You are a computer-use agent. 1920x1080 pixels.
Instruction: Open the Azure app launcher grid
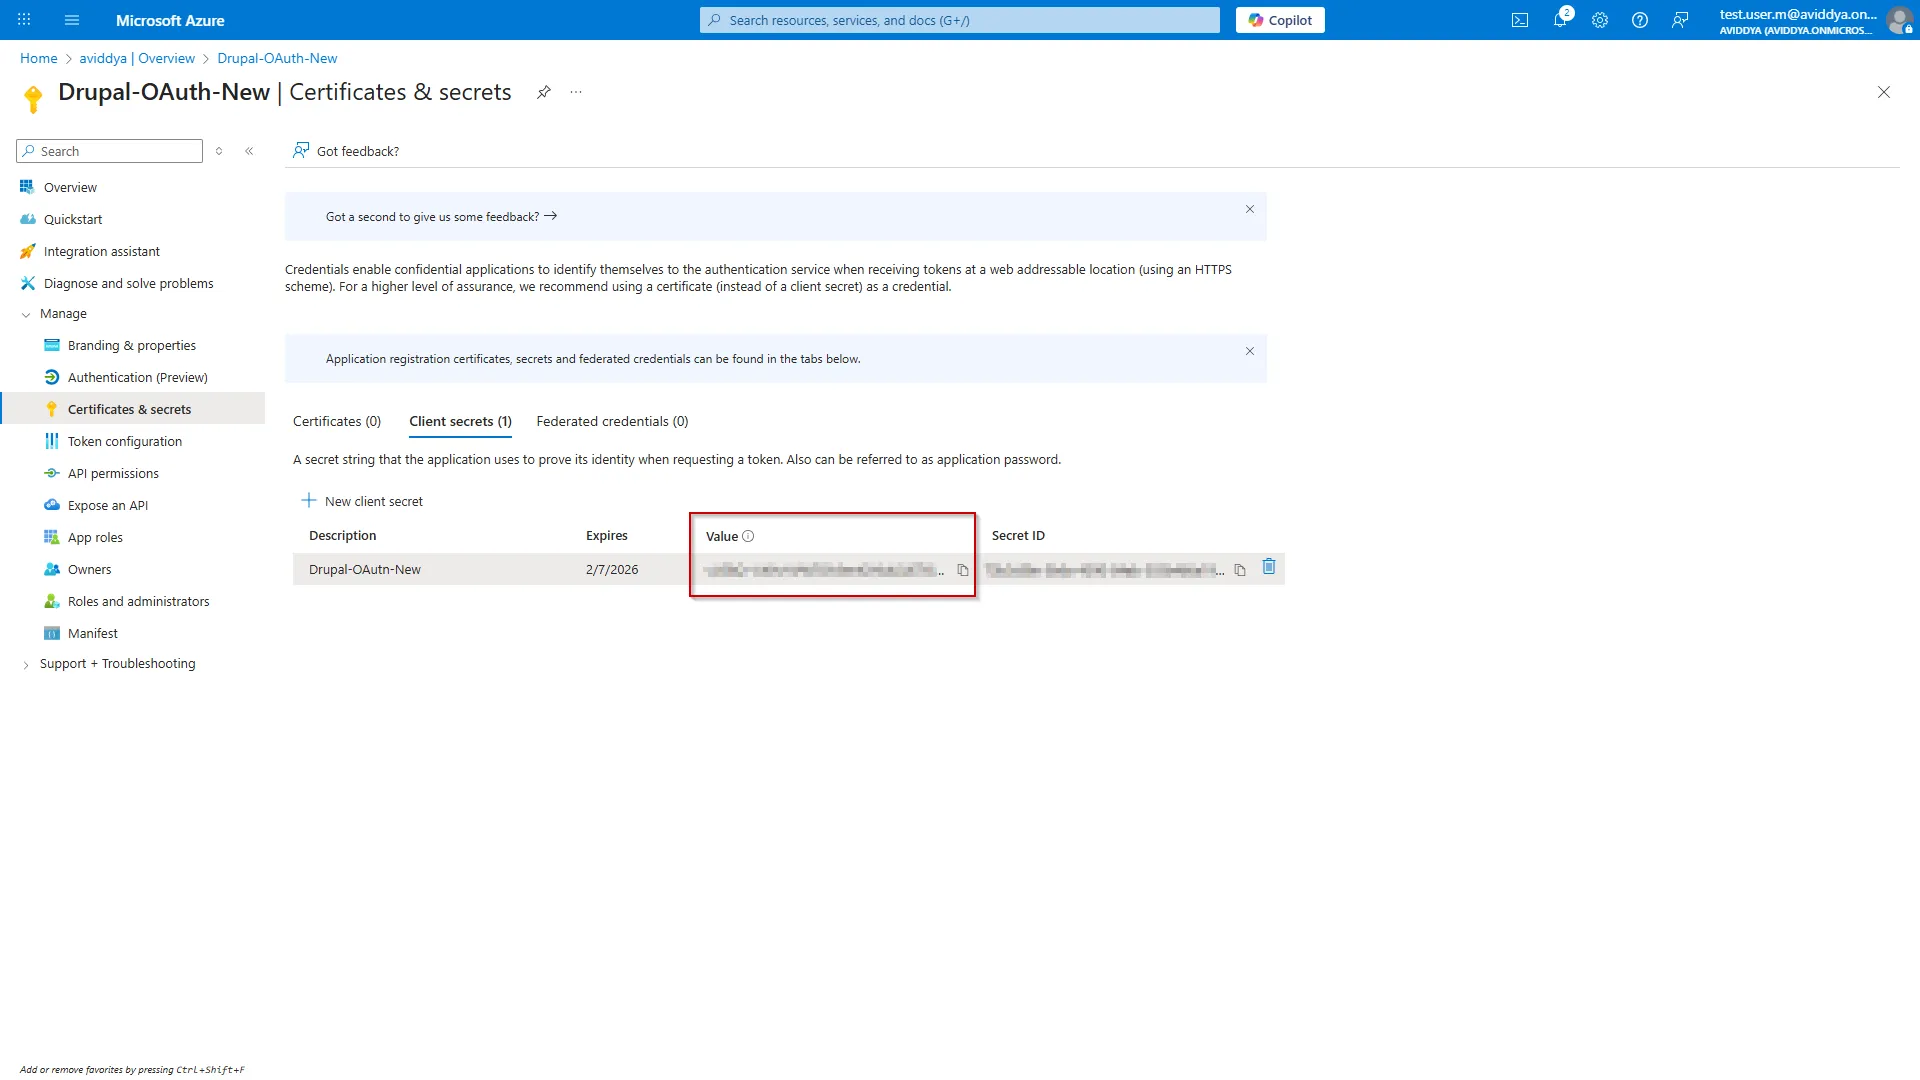pos(24,20)
